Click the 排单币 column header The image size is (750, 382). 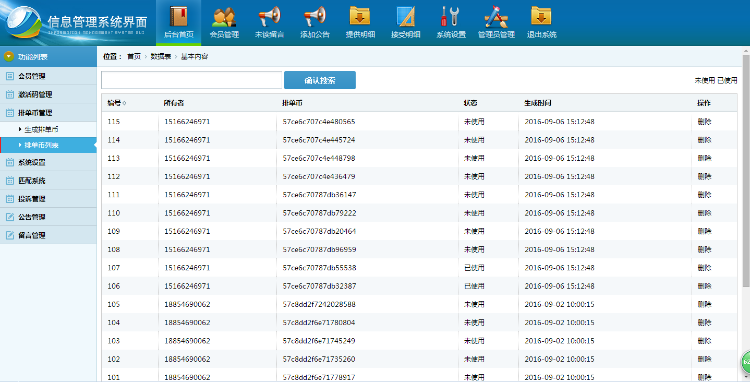click(292, 103)
